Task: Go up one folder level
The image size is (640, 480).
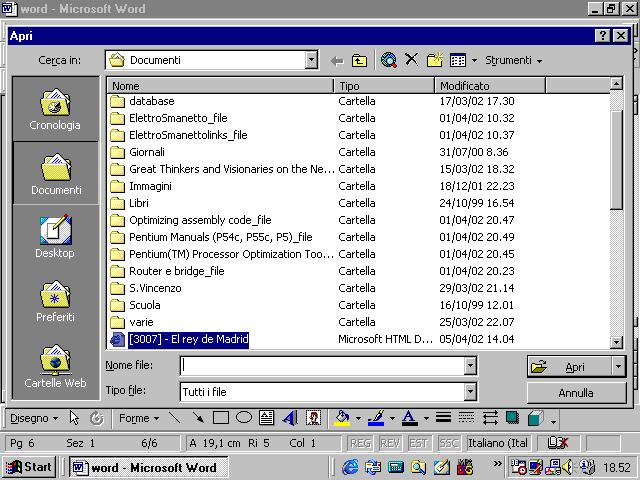Action: tap(359, 60)
